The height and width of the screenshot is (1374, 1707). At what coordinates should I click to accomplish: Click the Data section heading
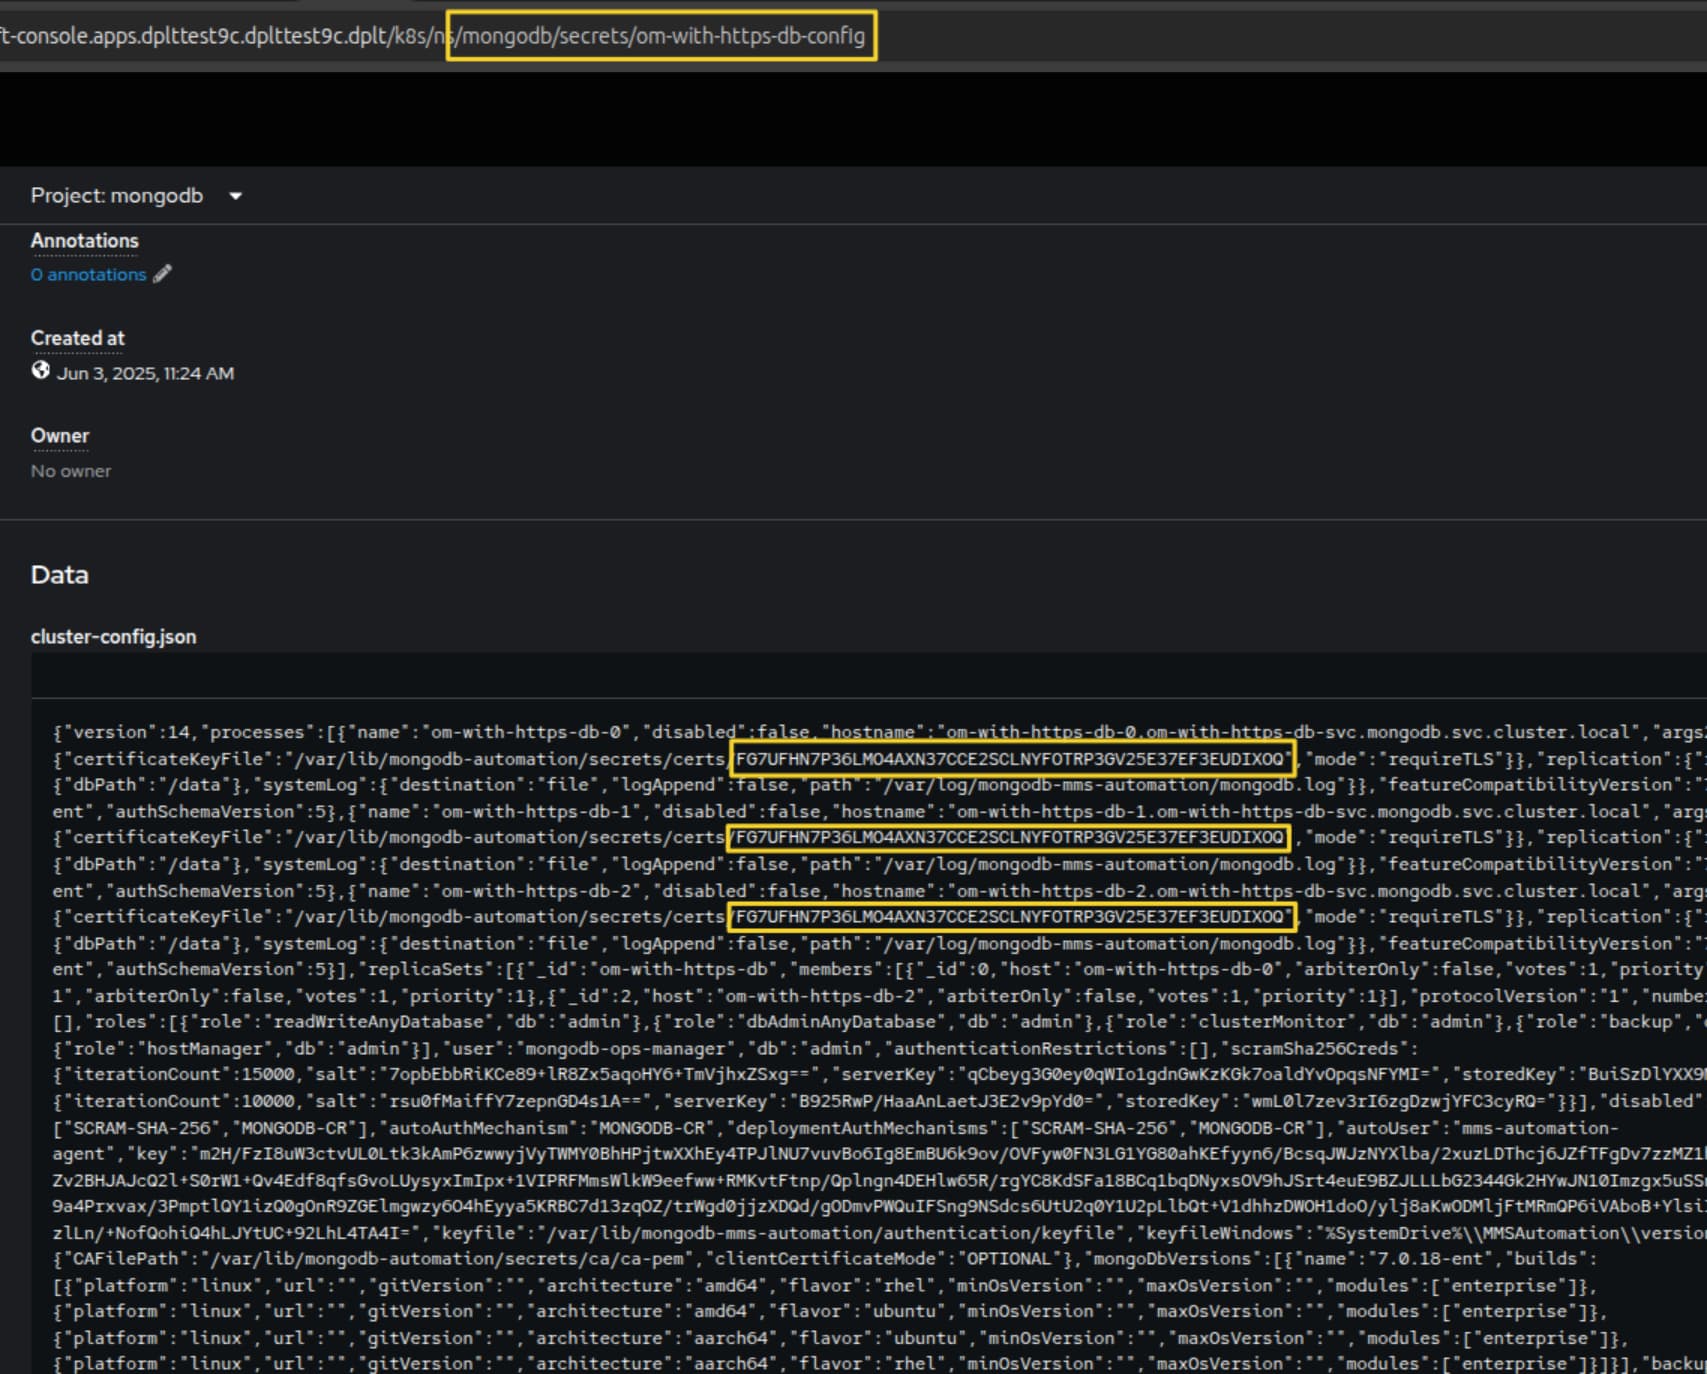tap(60, 575)
